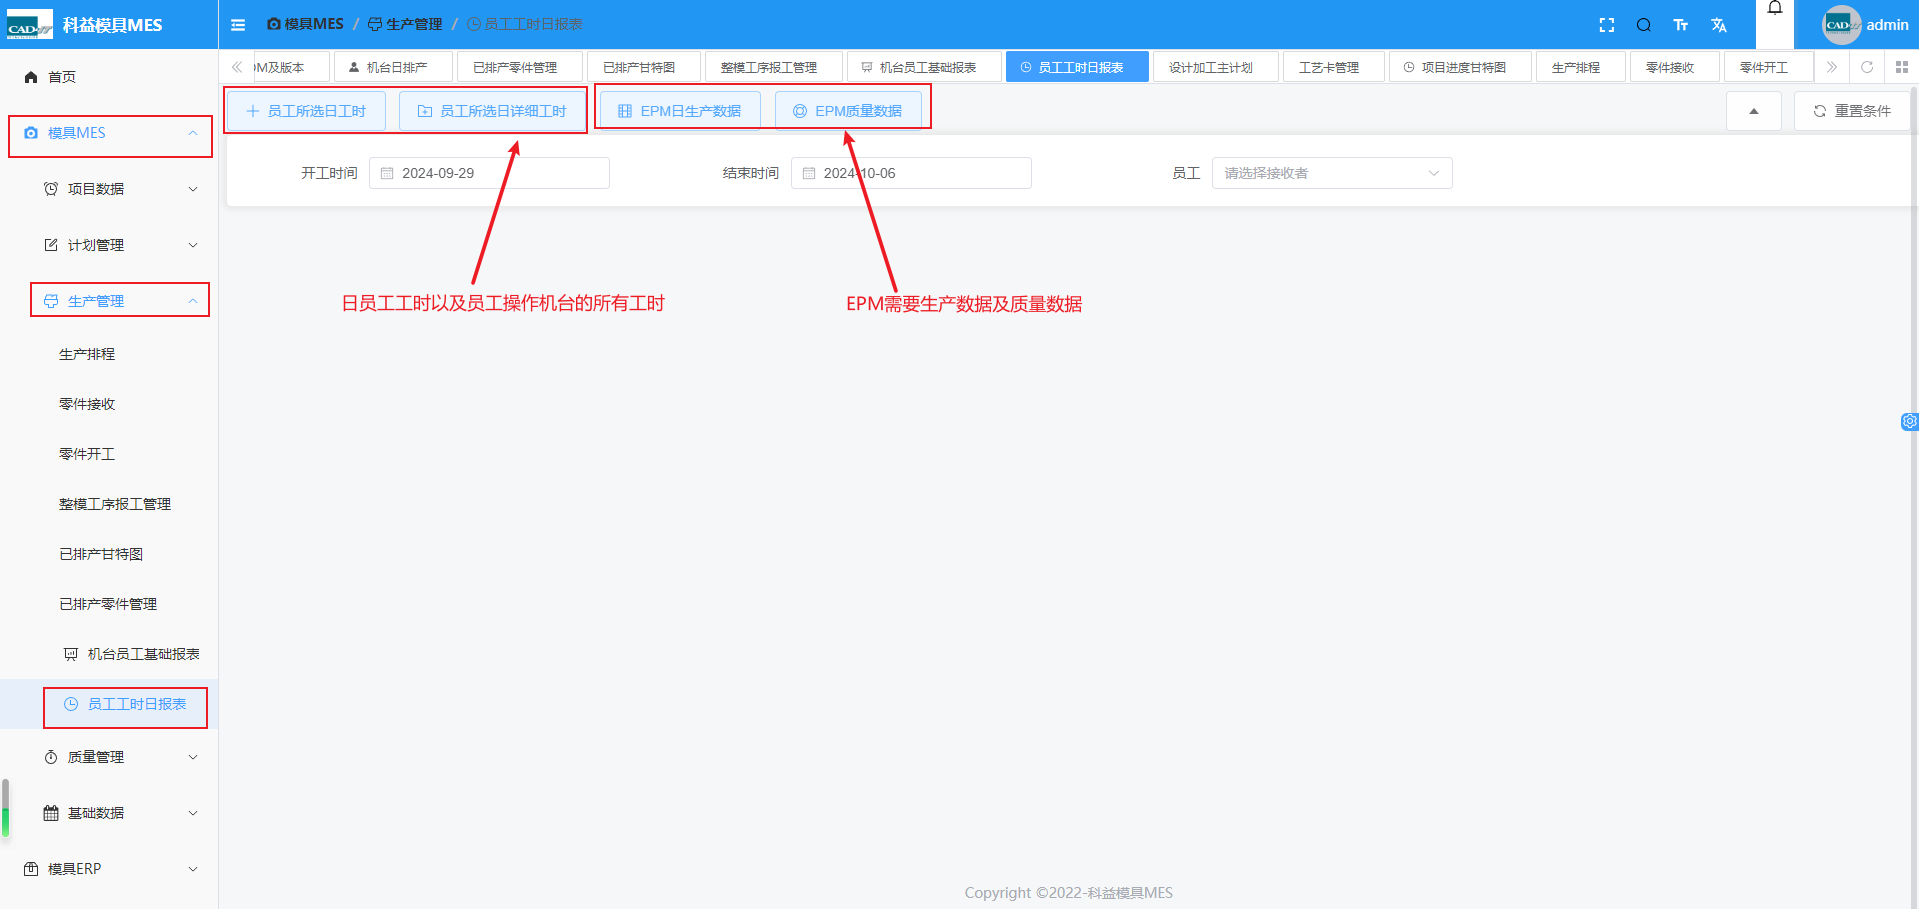Click 重置条件 reset button
Viewport: 1919px width, 909px height.
(1852, 111)
